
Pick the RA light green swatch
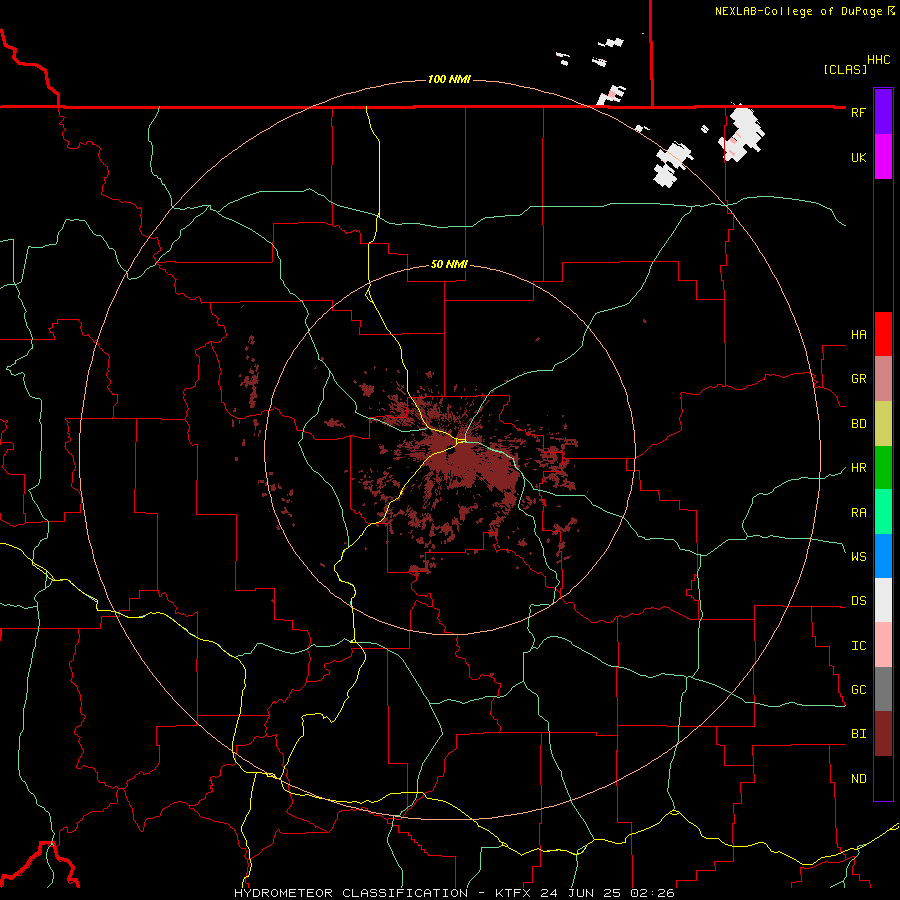tap(883, 512)
